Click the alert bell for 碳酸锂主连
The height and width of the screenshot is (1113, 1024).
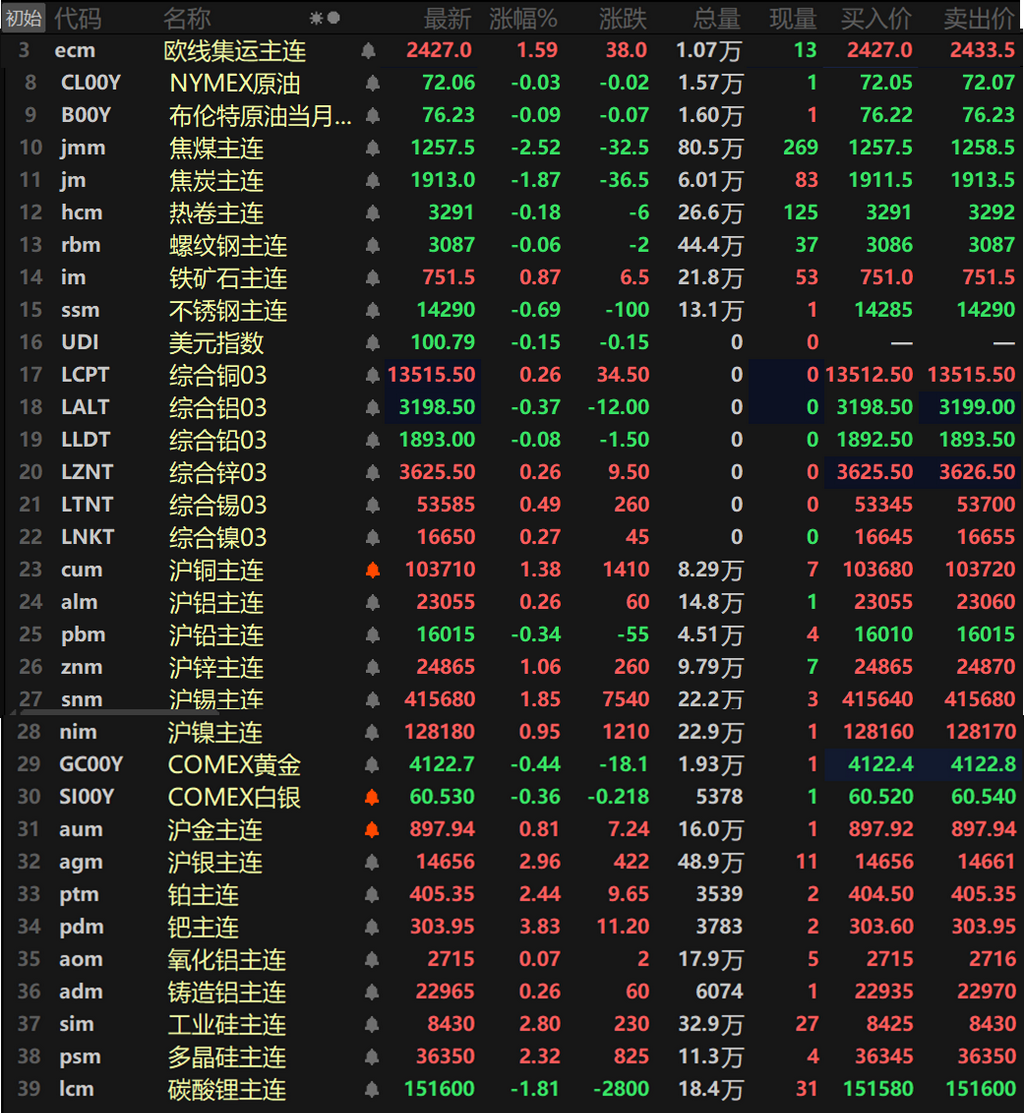click(371, 1090)
